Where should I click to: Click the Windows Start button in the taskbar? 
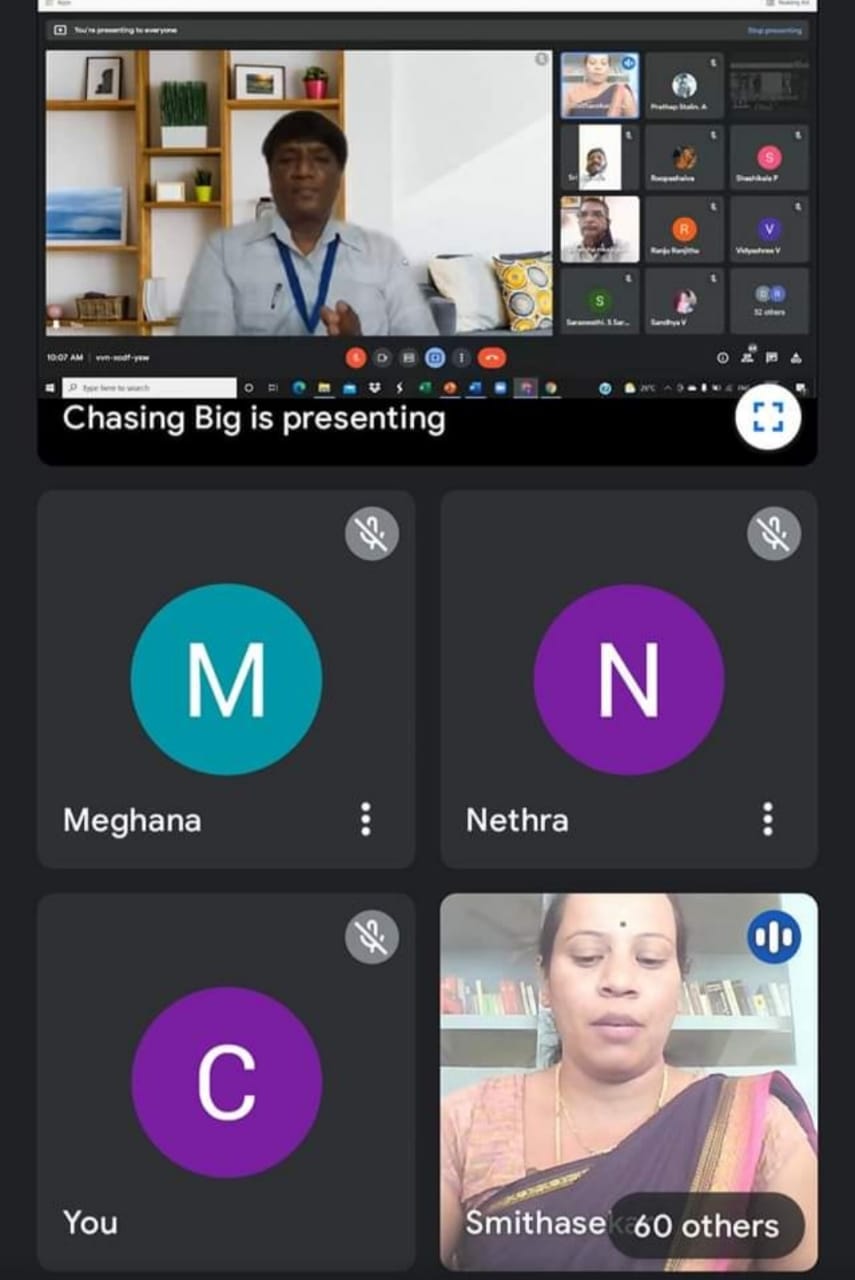(x=50, y=387)
